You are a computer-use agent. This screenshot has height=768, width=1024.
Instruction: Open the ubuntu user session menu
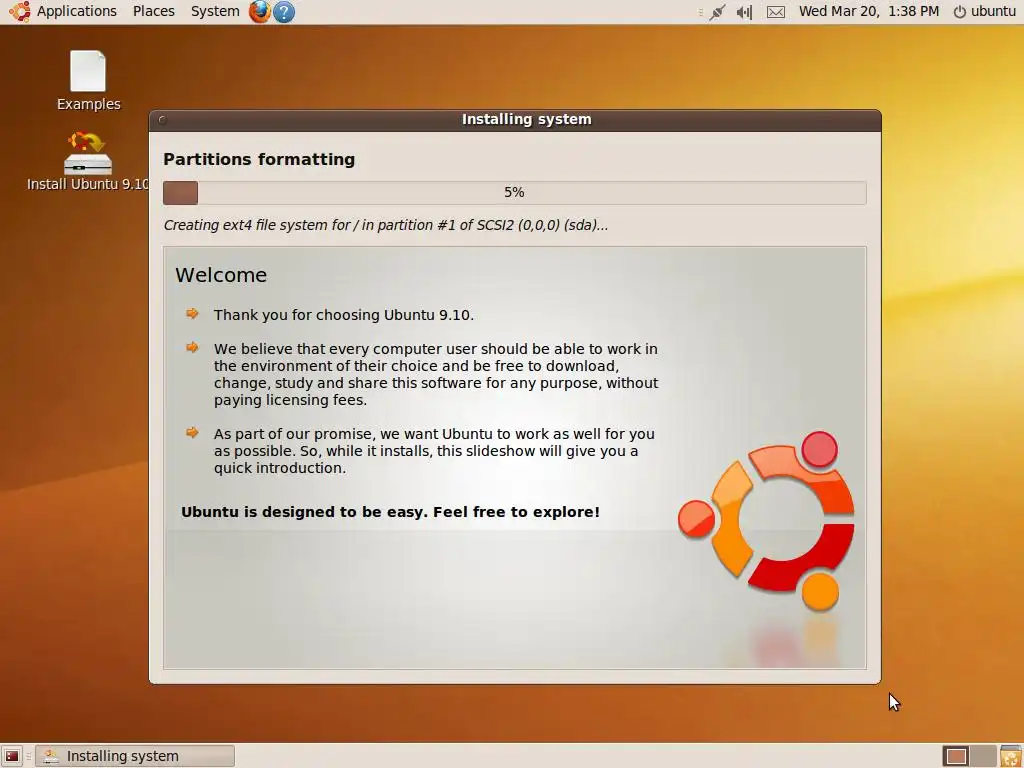(993, 11)
